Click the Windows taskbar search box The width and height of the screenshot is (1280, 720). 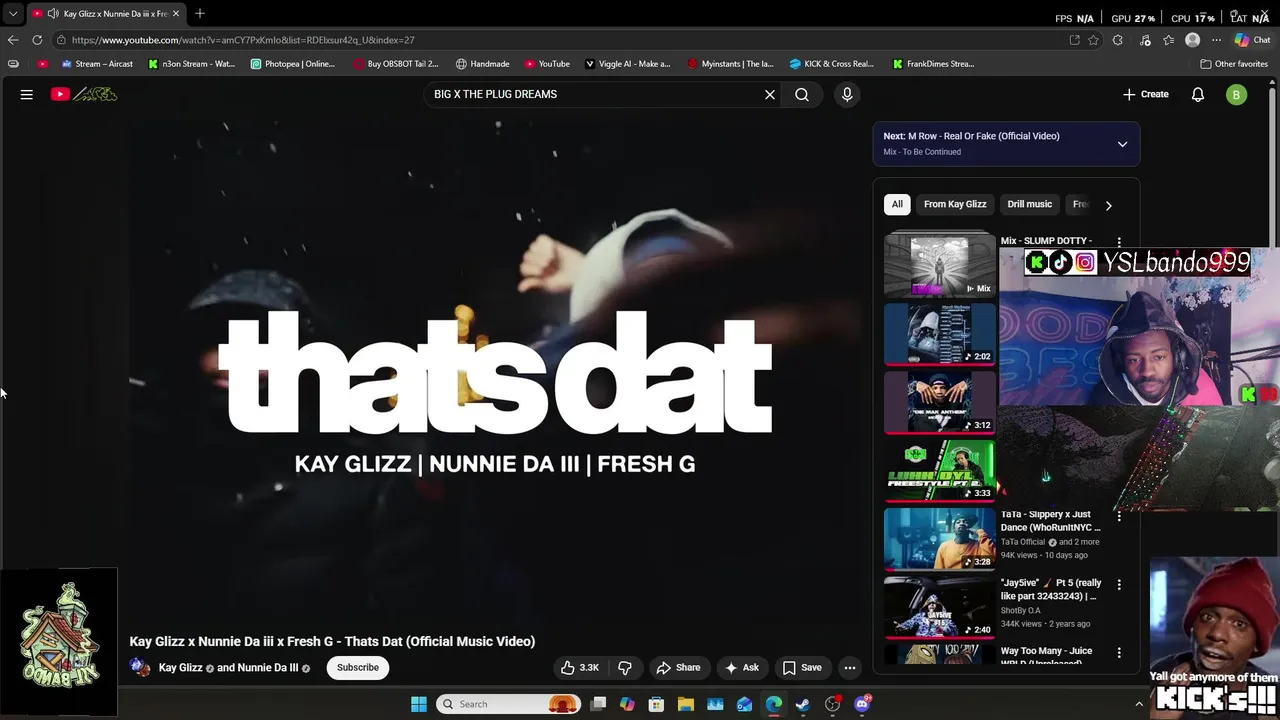[x=509, y=704]
